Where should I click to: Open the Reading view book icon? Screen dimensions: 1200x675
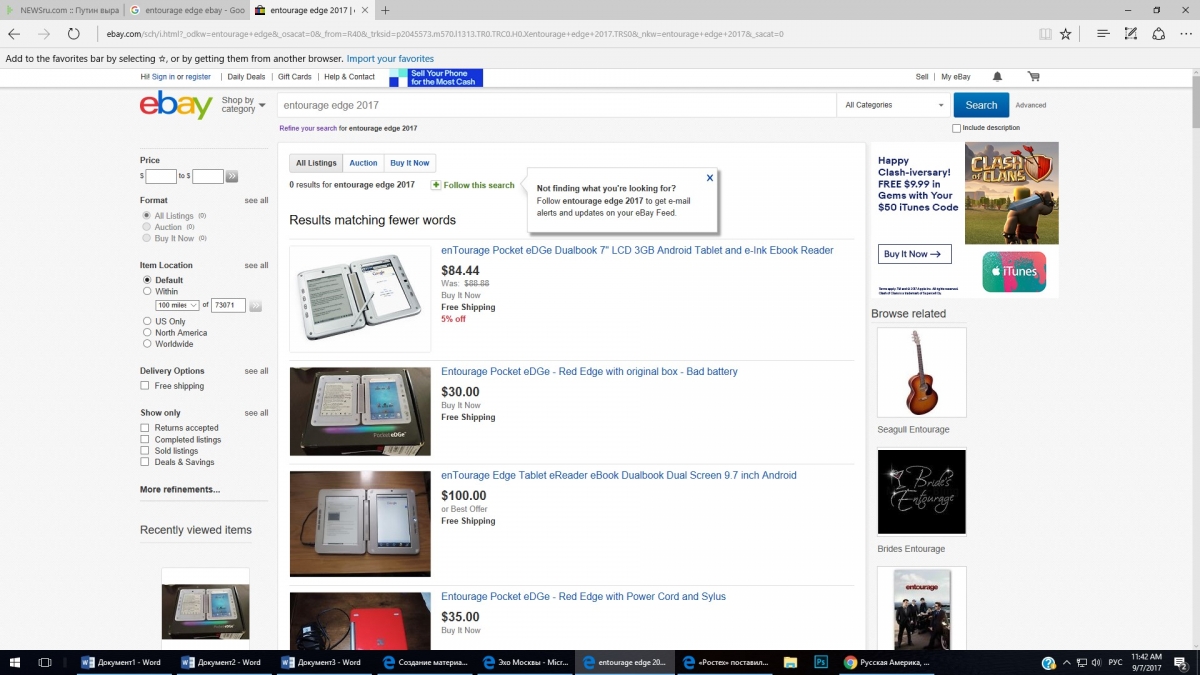point(1045,34)
